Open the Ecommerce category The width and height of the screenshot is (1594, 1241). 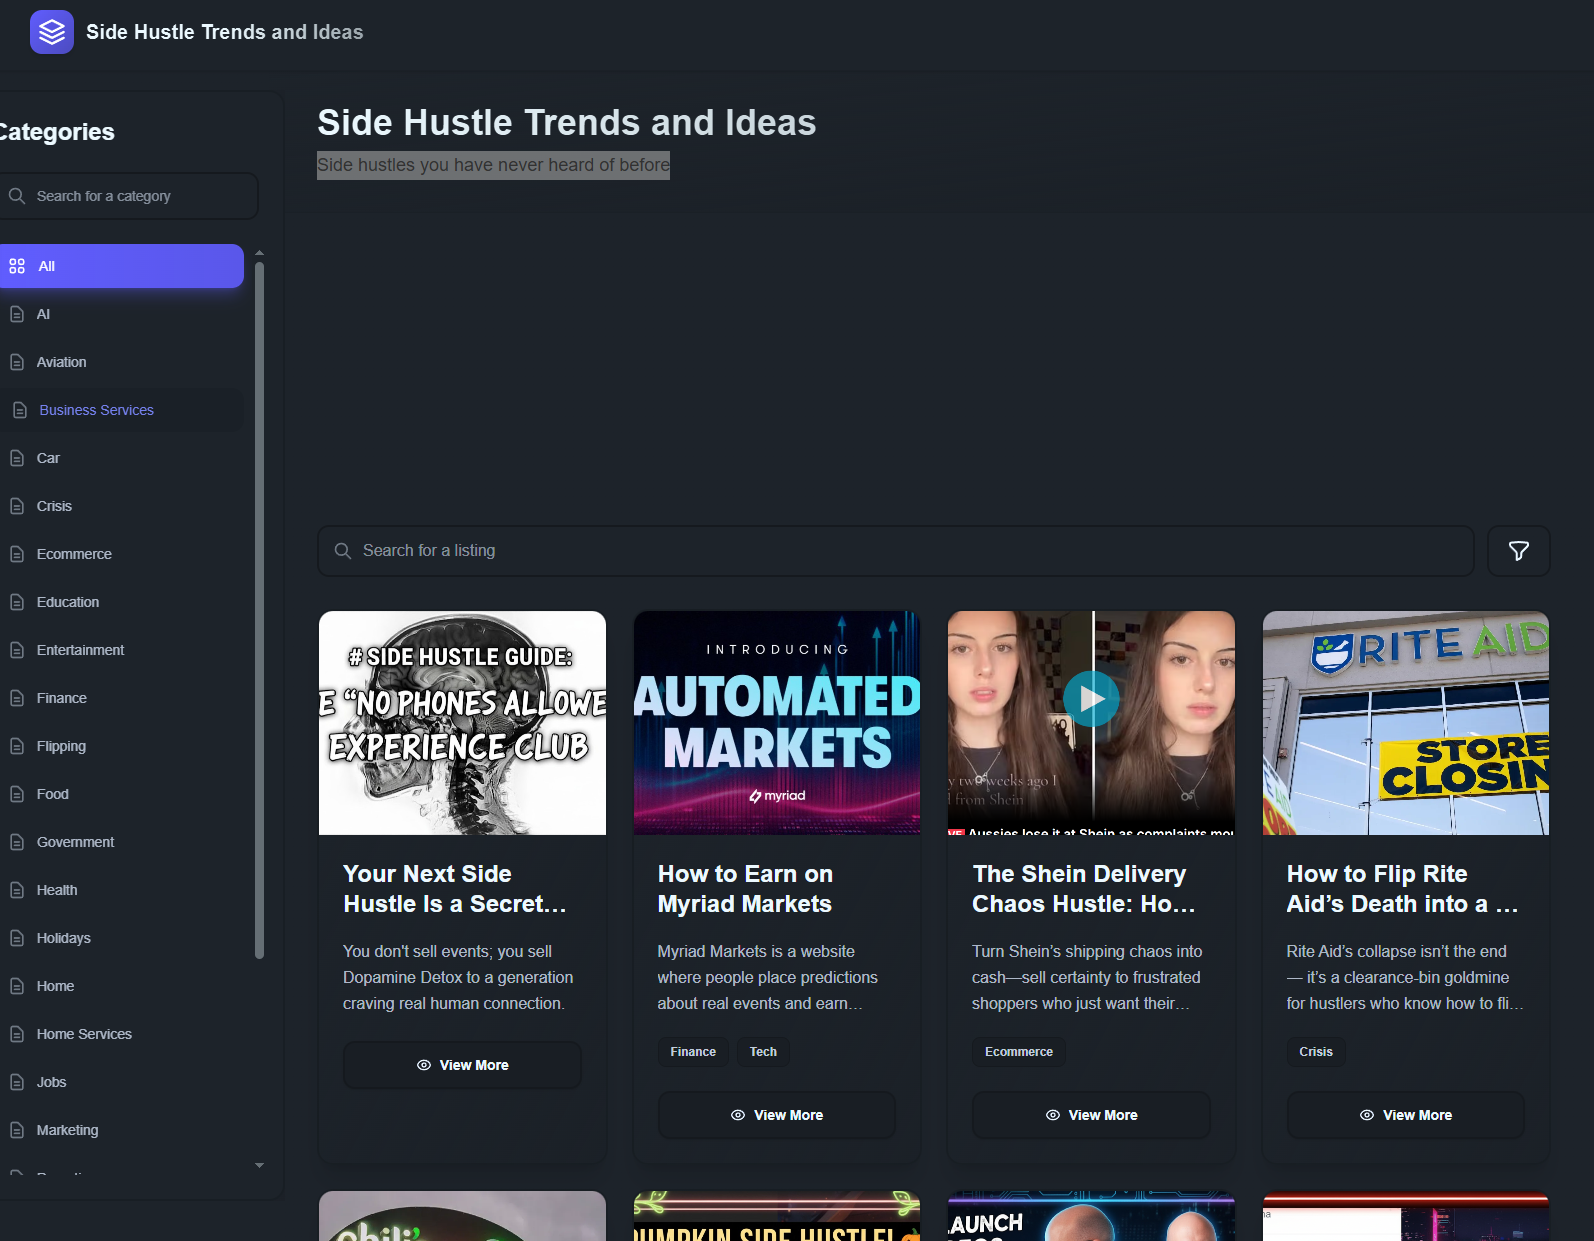(x=121, y=554)
